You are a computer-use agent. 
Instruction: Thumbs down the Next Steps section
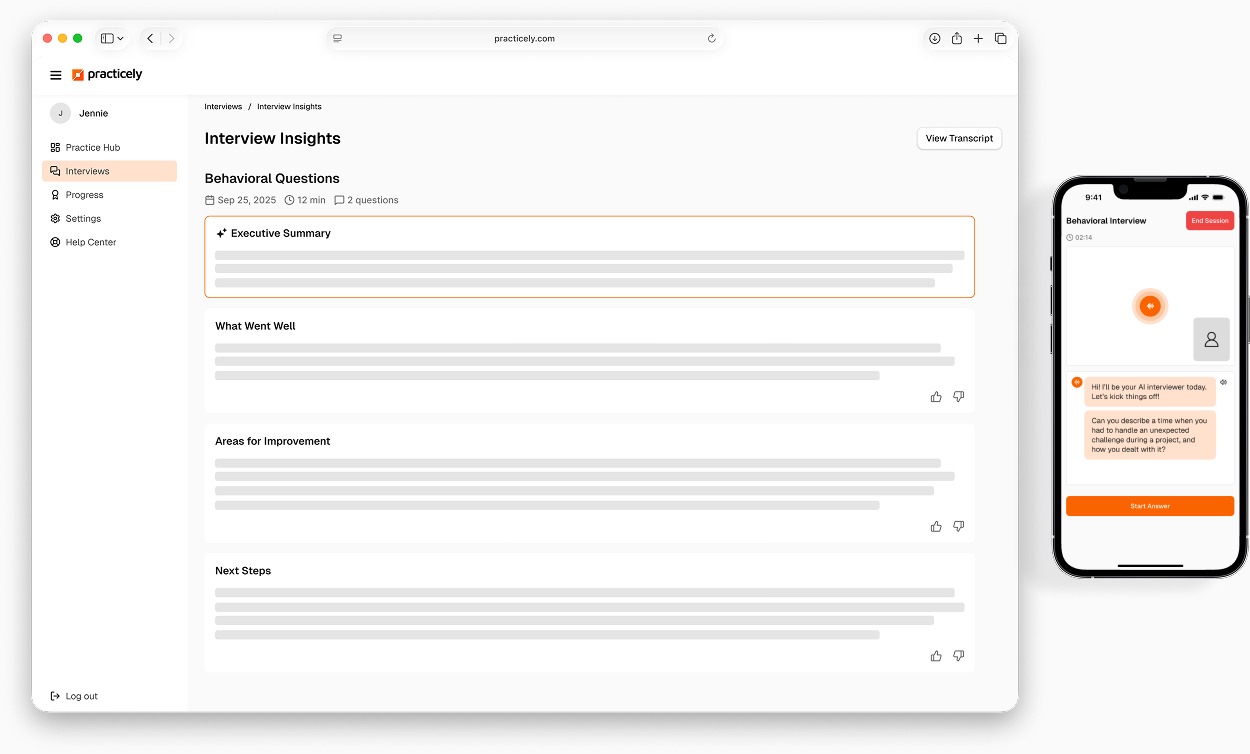[x=958, y=656]
